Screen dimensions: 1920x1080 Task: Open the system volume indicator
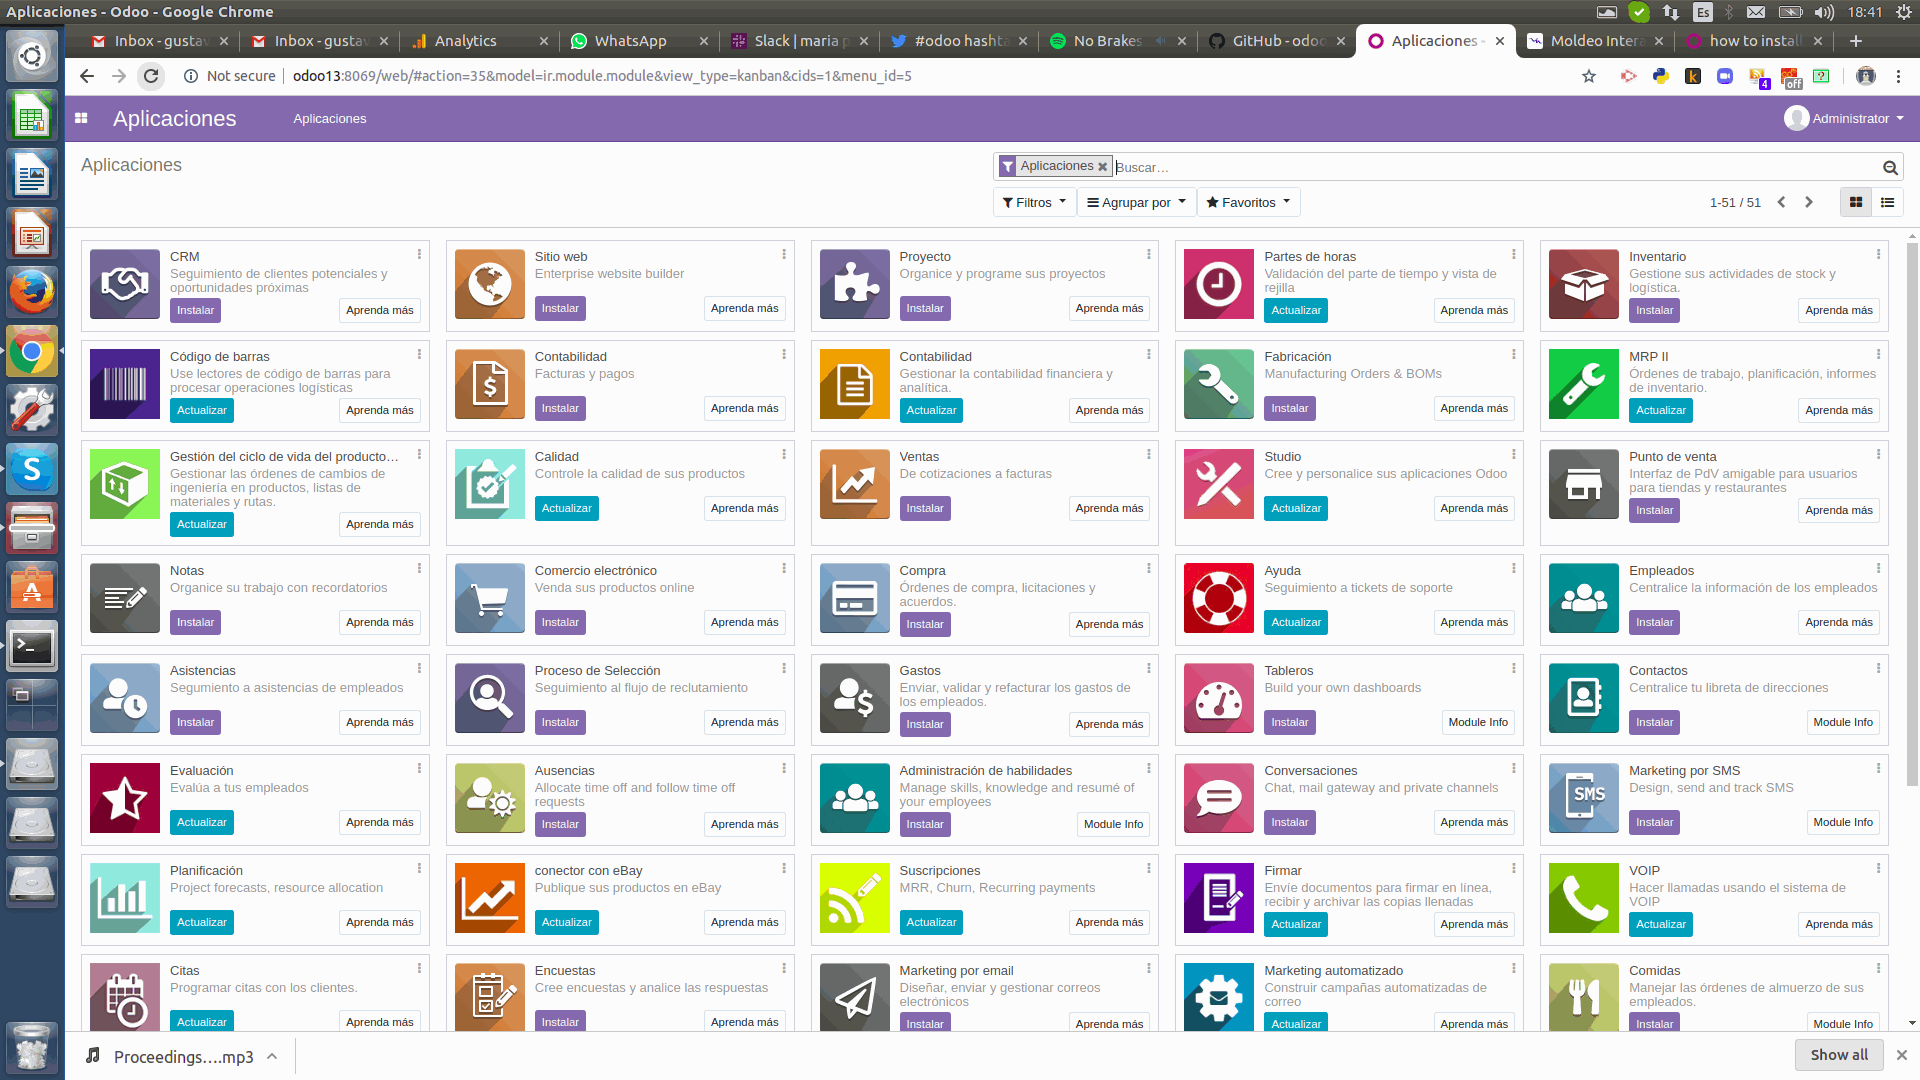[x=1824, y=12]
